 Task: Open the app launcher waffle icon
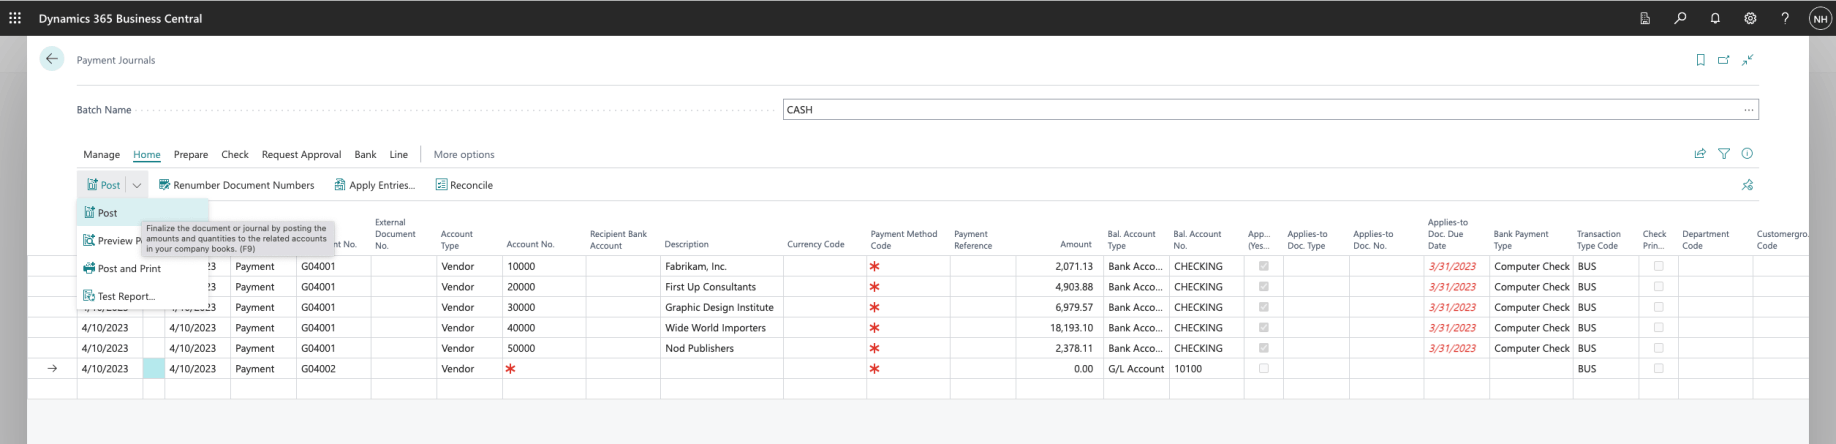[15, 18]
